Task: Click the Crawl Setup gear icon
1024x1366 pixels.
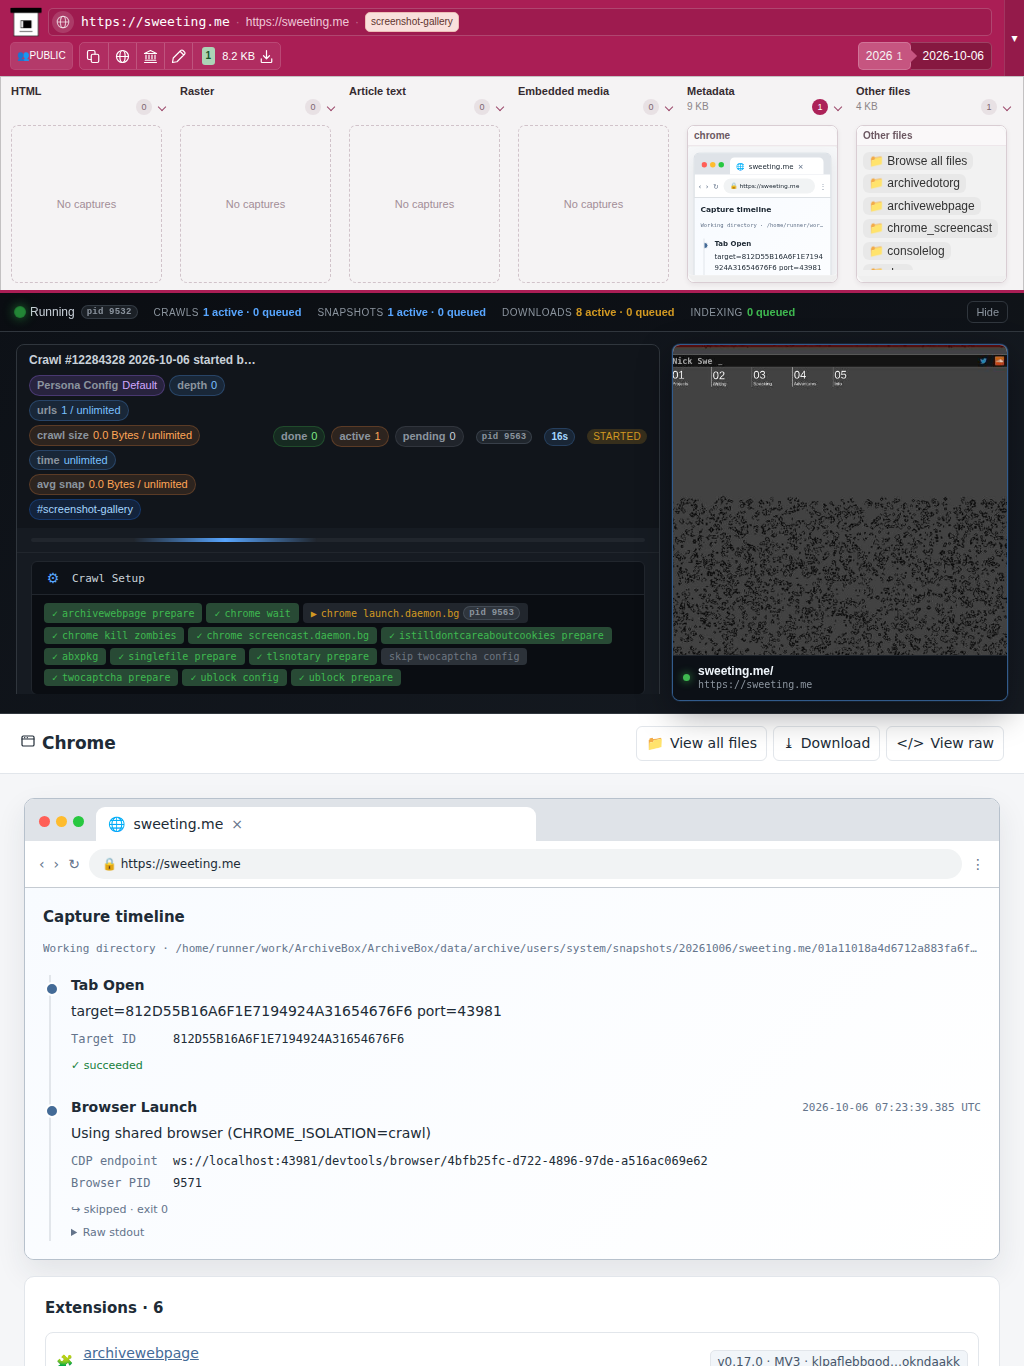Action: coord(53,578)
